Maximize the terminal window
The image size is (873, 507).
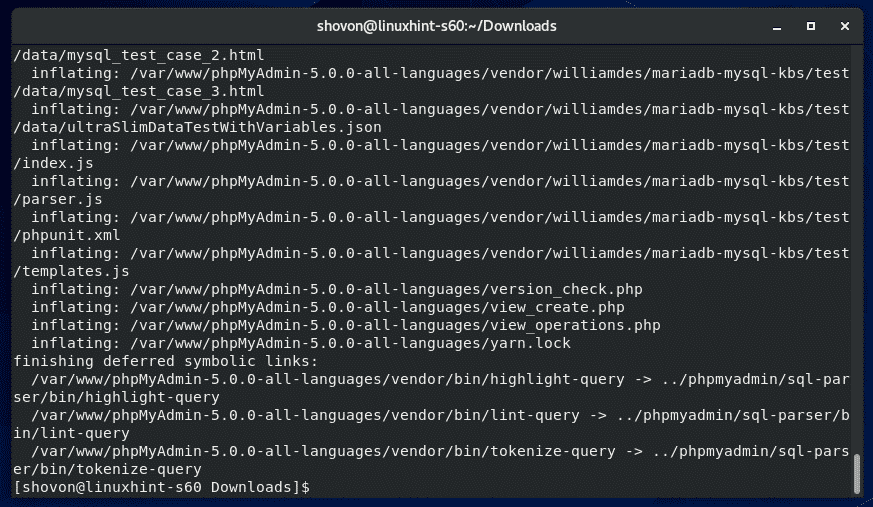click(x=811, y=25)
